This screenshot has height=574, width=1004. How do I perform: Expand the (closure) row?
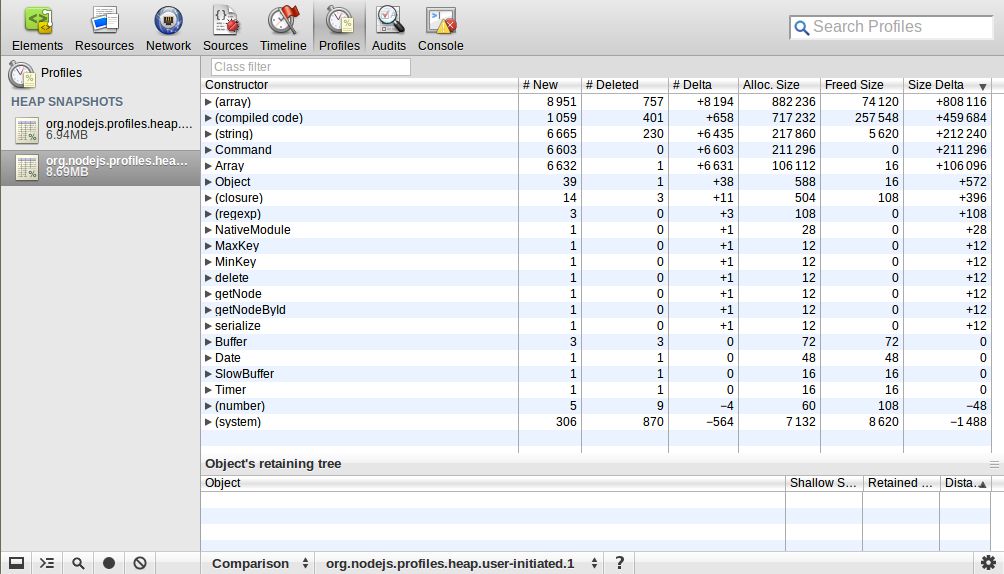[208, 198]
